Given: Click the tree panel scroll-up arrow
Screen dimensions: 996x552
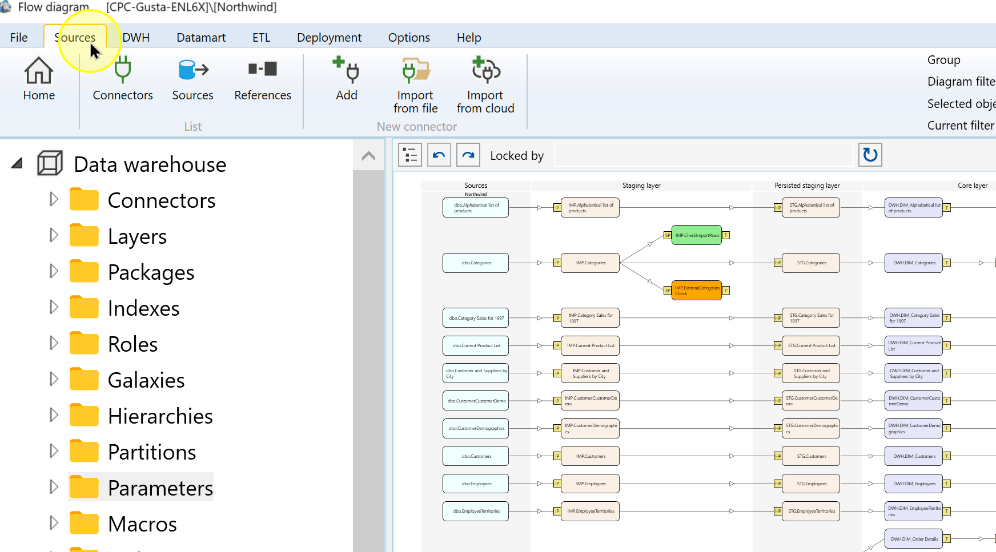Looking at the screenshot, I should coord(368,156).
